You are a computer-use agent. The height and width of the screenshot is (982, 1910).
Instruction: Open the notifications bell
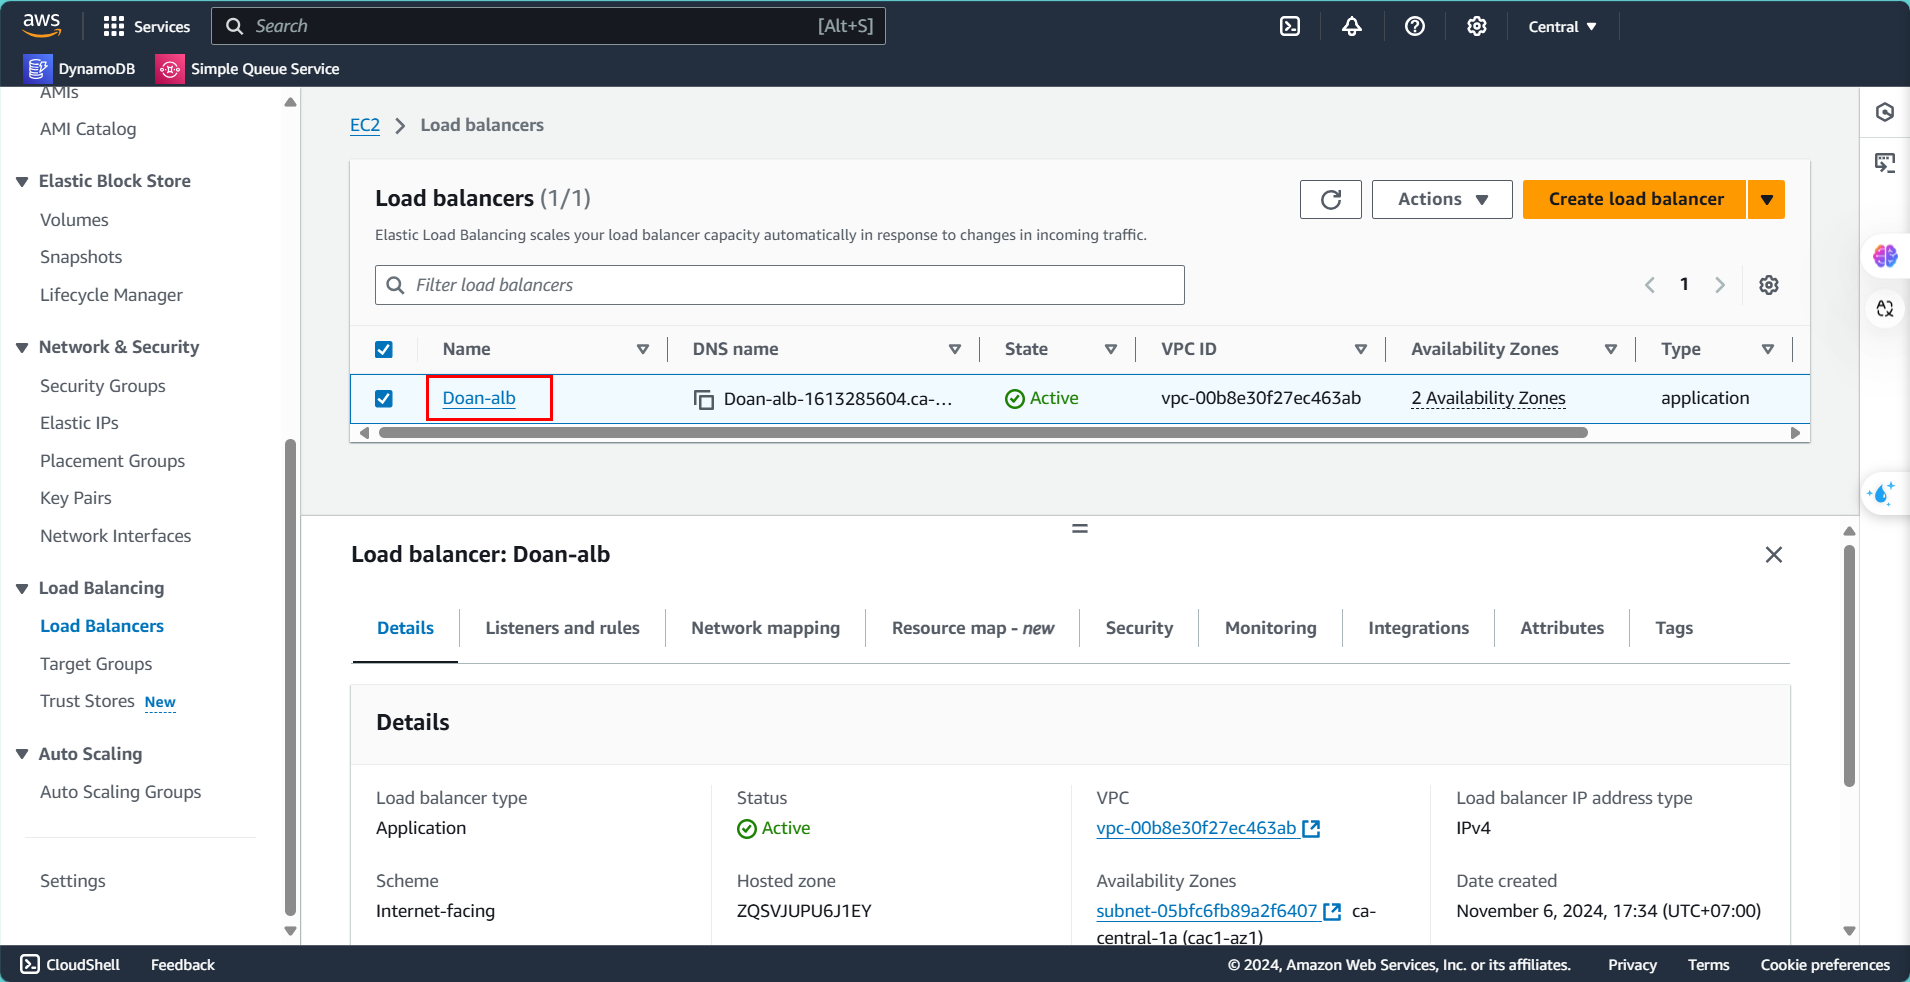pyautogui.click(x=1352, y=26)
